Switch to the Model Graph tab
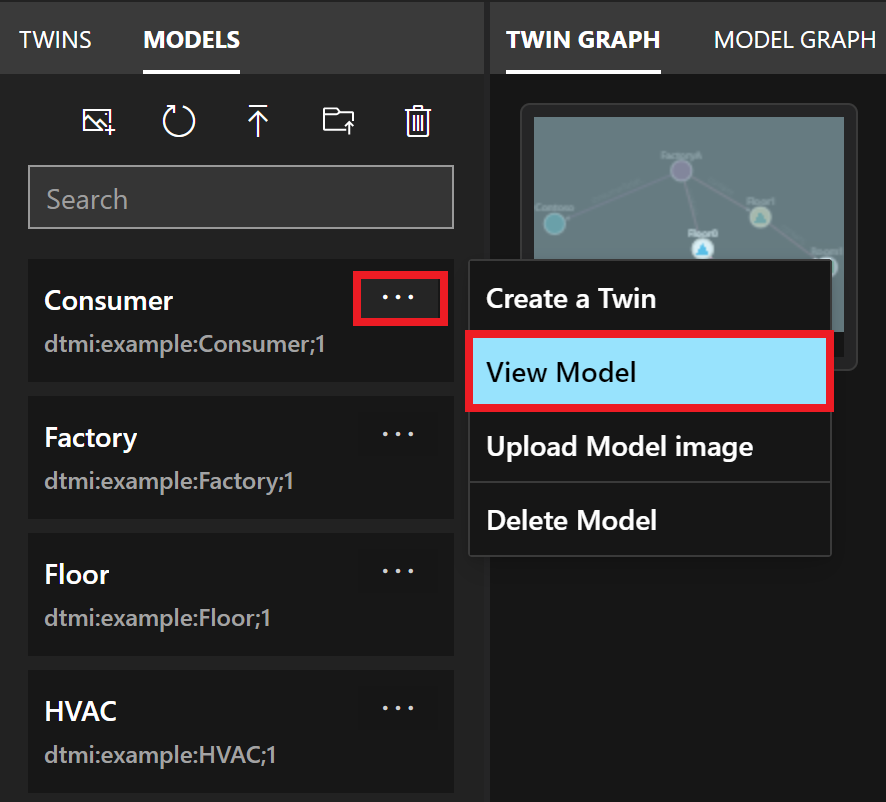 click(x=794, y=40)
